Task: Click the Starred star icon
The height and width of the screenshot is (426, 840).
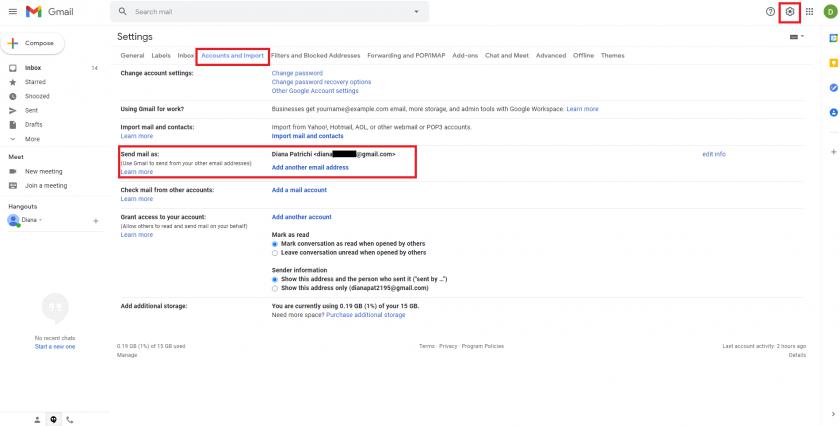Action: coord(13,82)
